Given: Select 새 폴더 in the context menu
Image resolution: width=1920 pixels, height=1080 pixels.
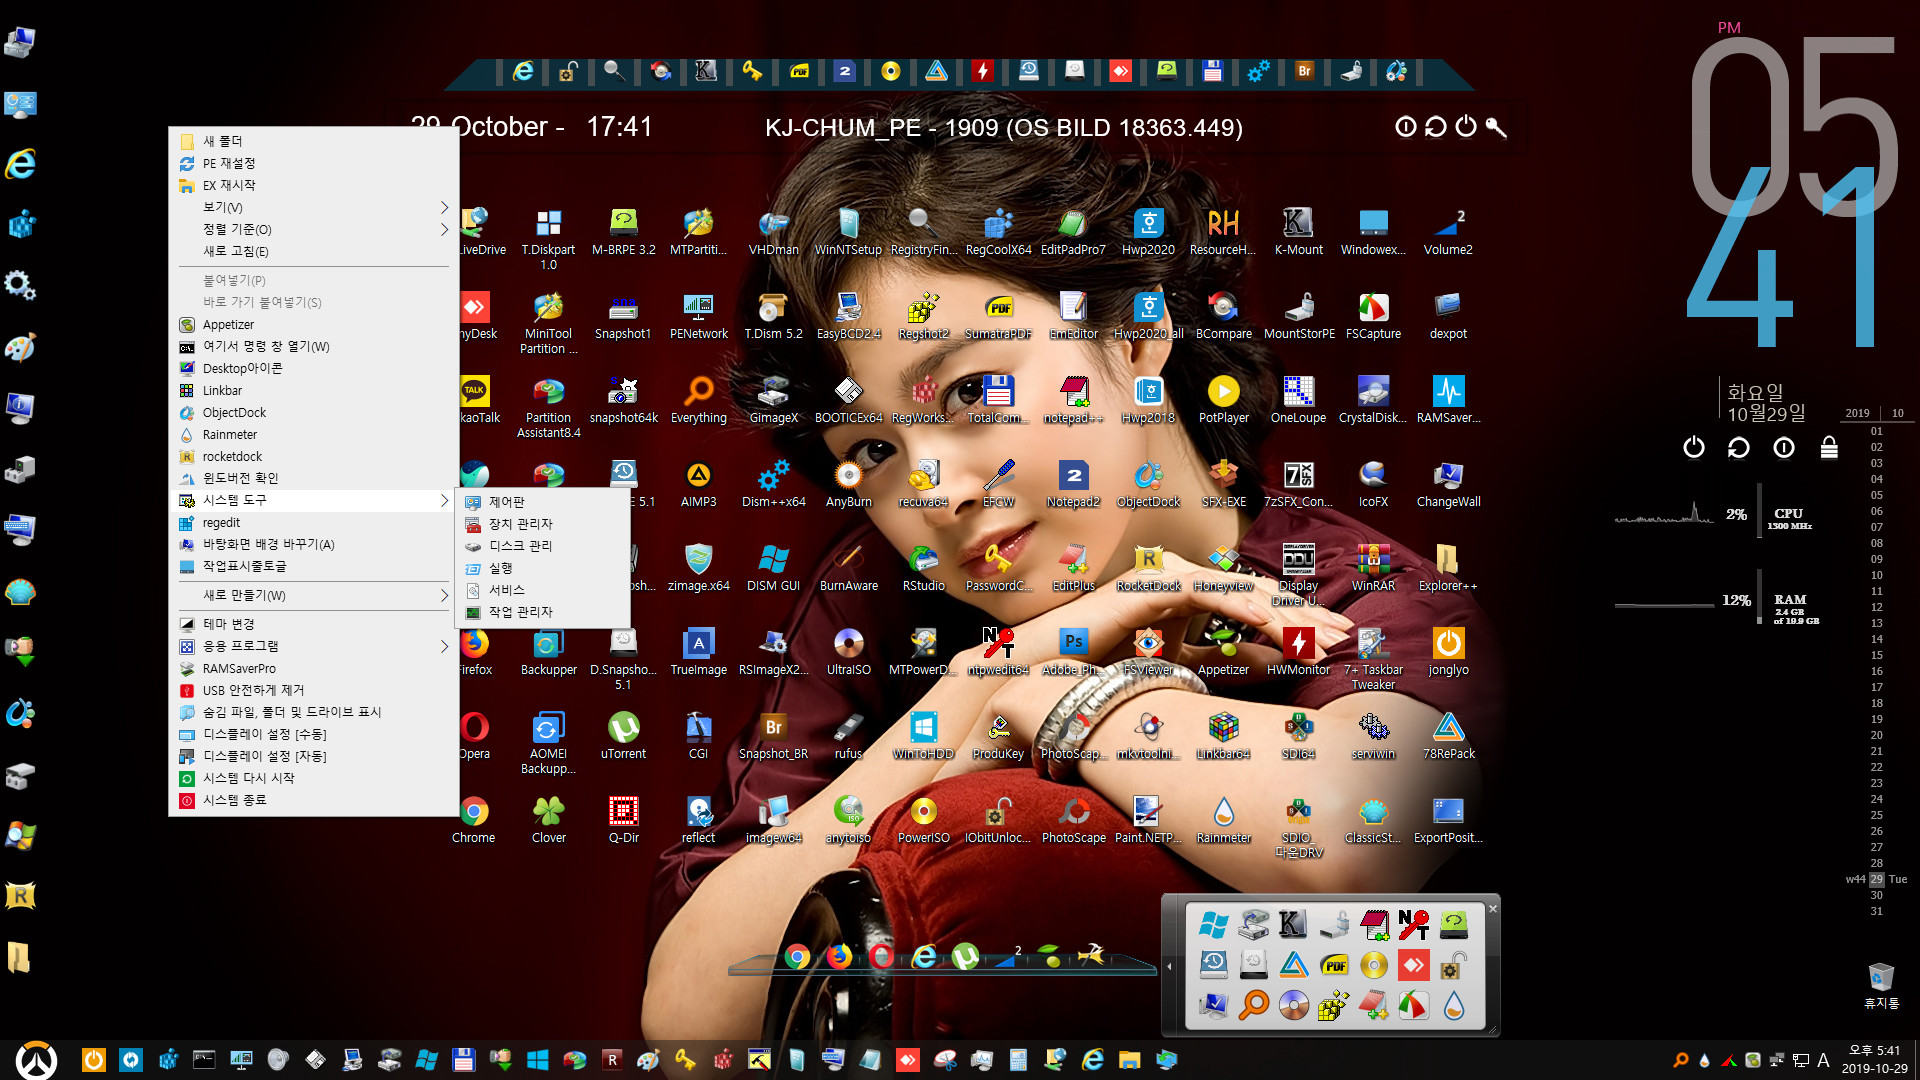Looking at the screenshot, I should point(314,141).
